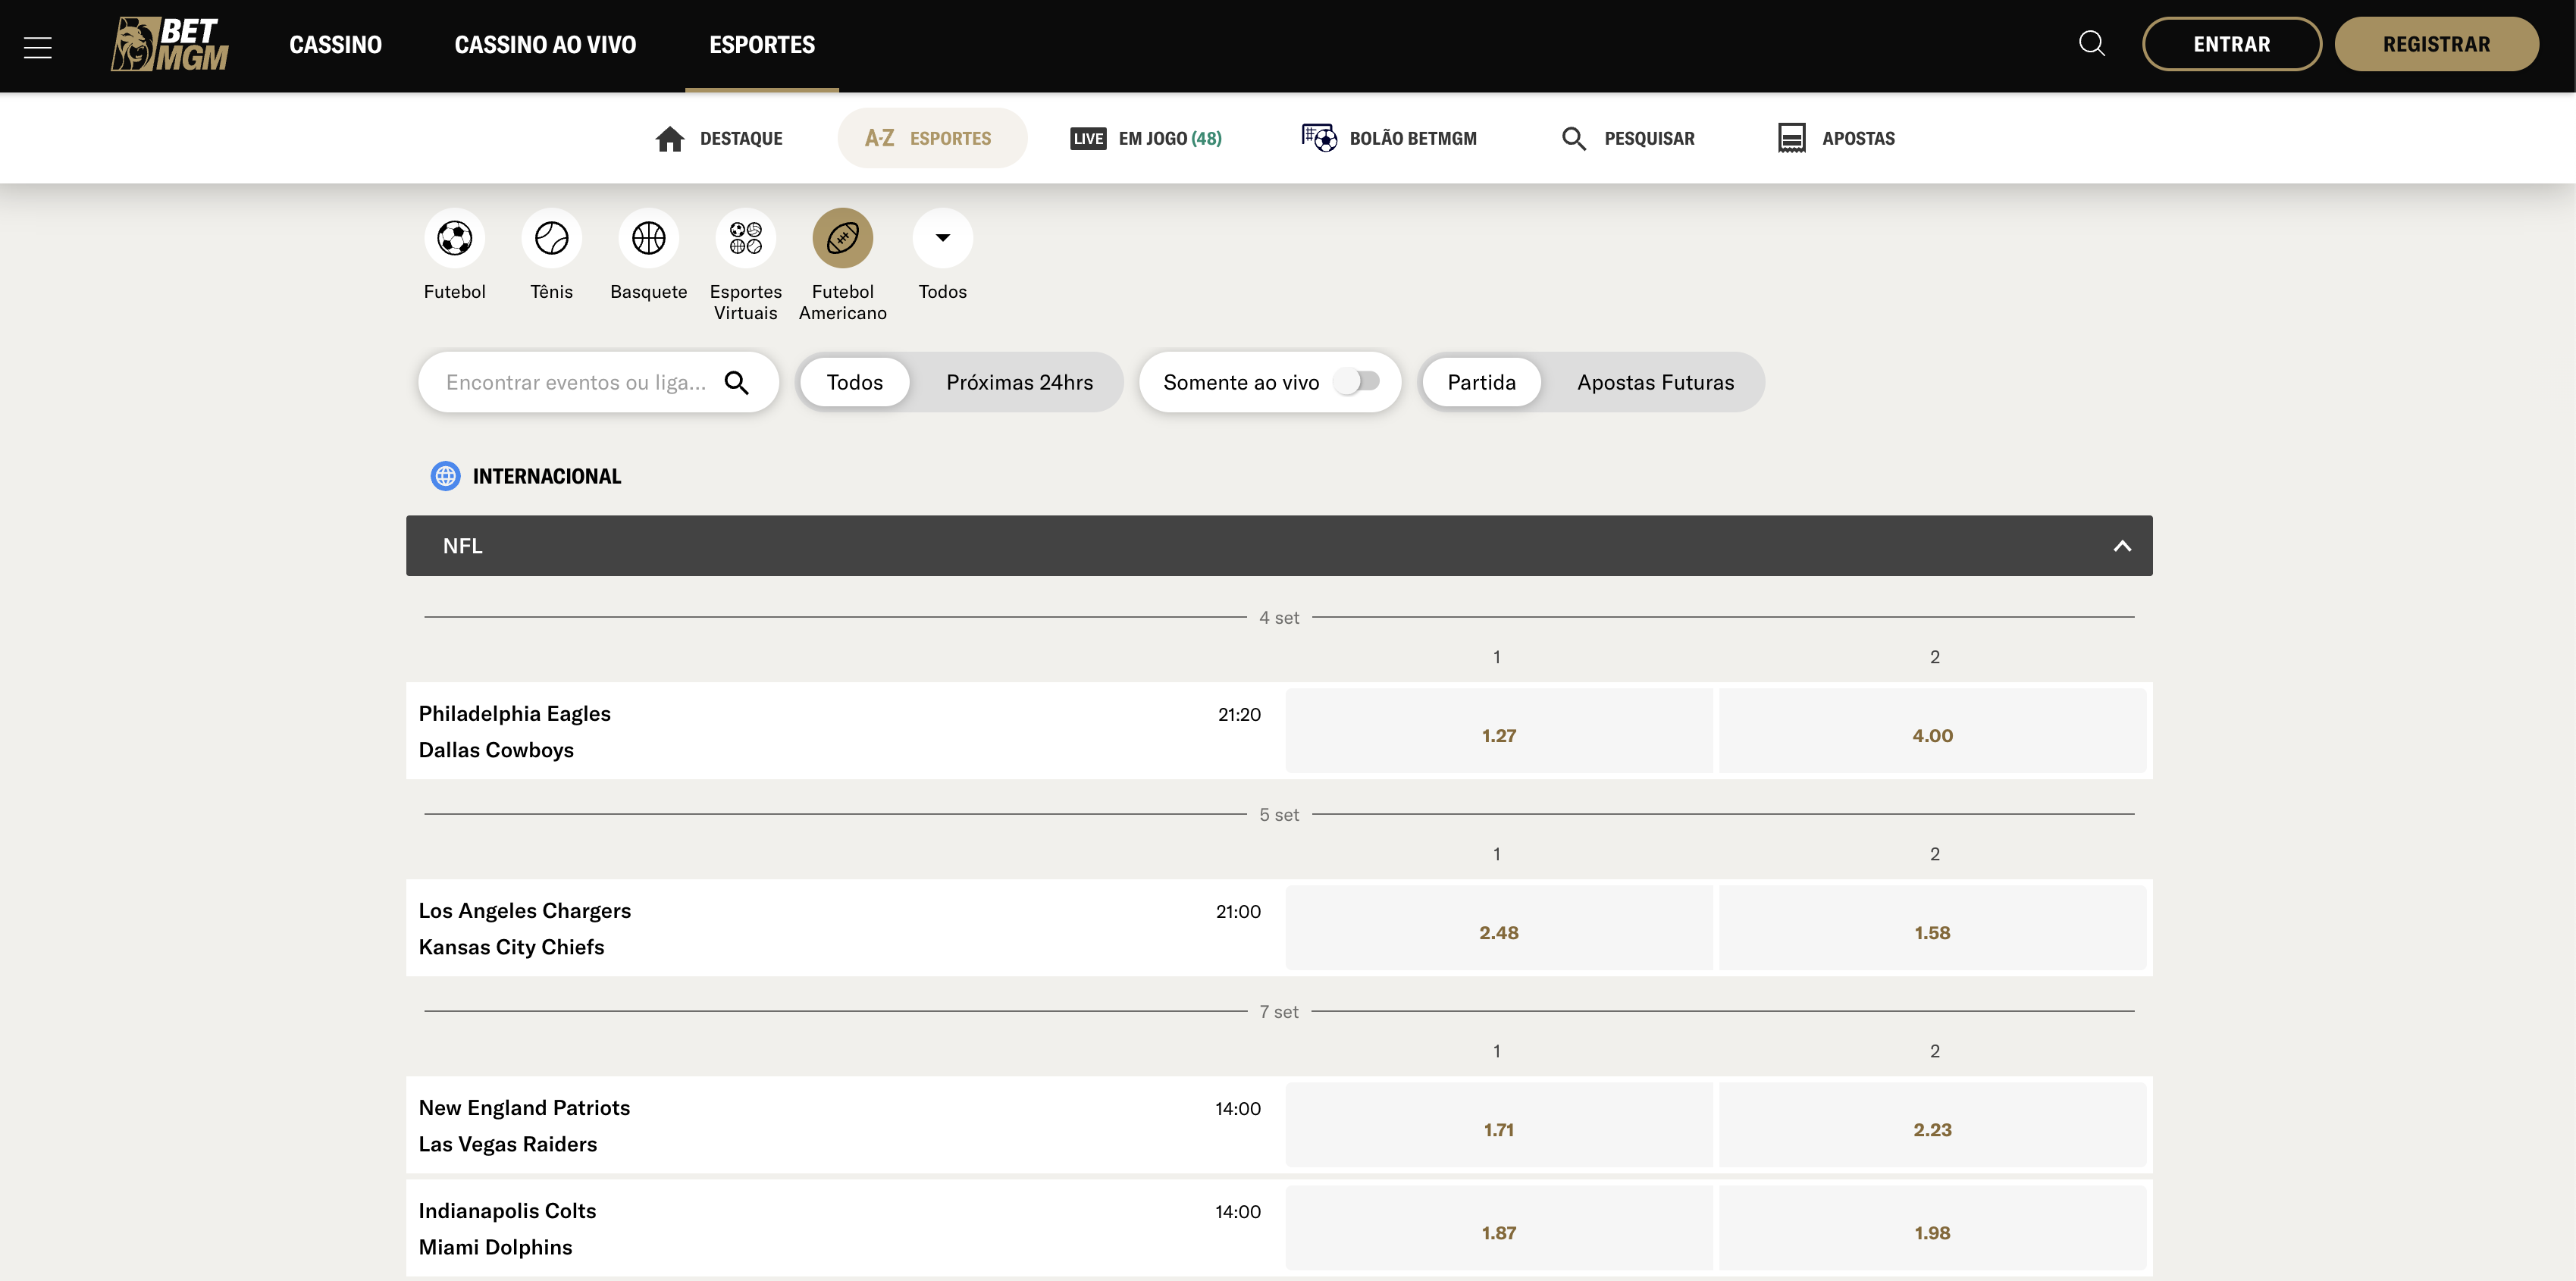
Task: Click the BetMGM logo
Action: pyautogui.click(x=170, y=44)
